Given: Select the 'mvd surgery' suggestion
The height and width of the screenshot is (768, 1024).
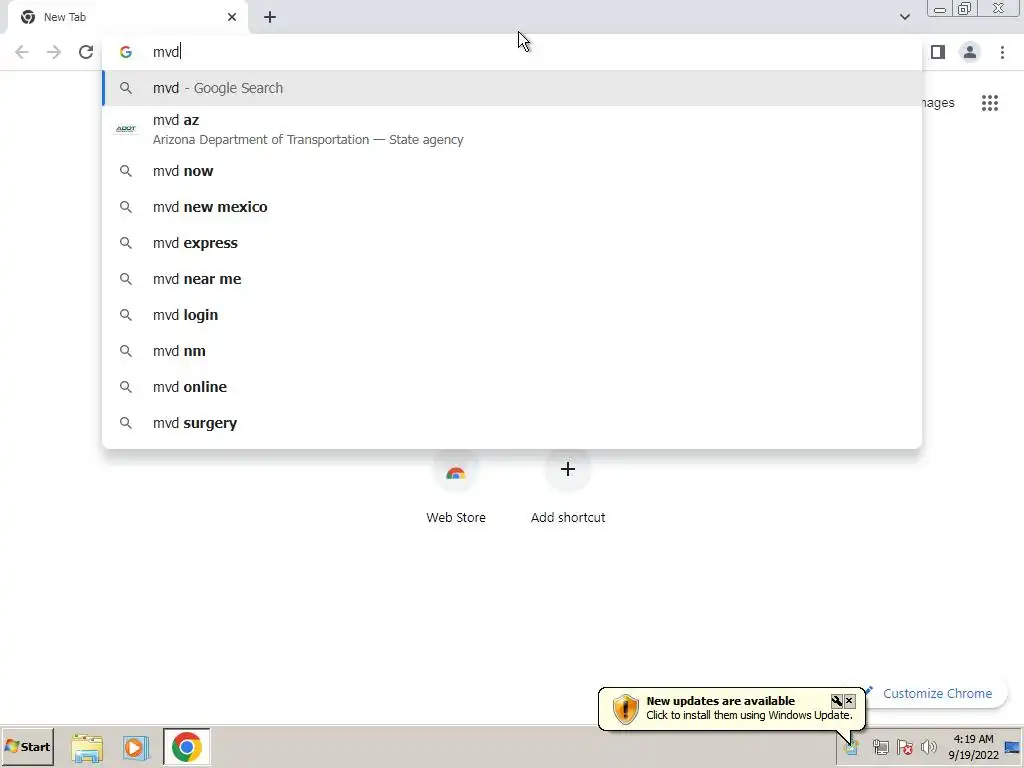Looking at the screenshot, I should click(512, 423).
